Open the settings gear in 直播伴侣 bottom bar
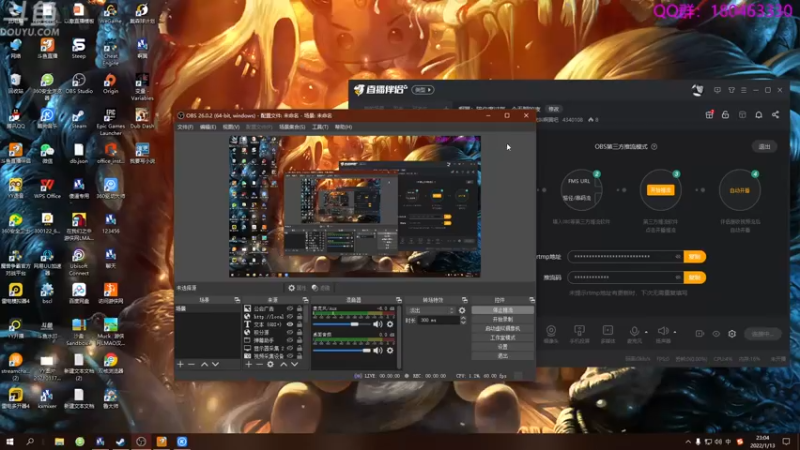The width and height of the screenshot is (800, 450). click(732, 334)
